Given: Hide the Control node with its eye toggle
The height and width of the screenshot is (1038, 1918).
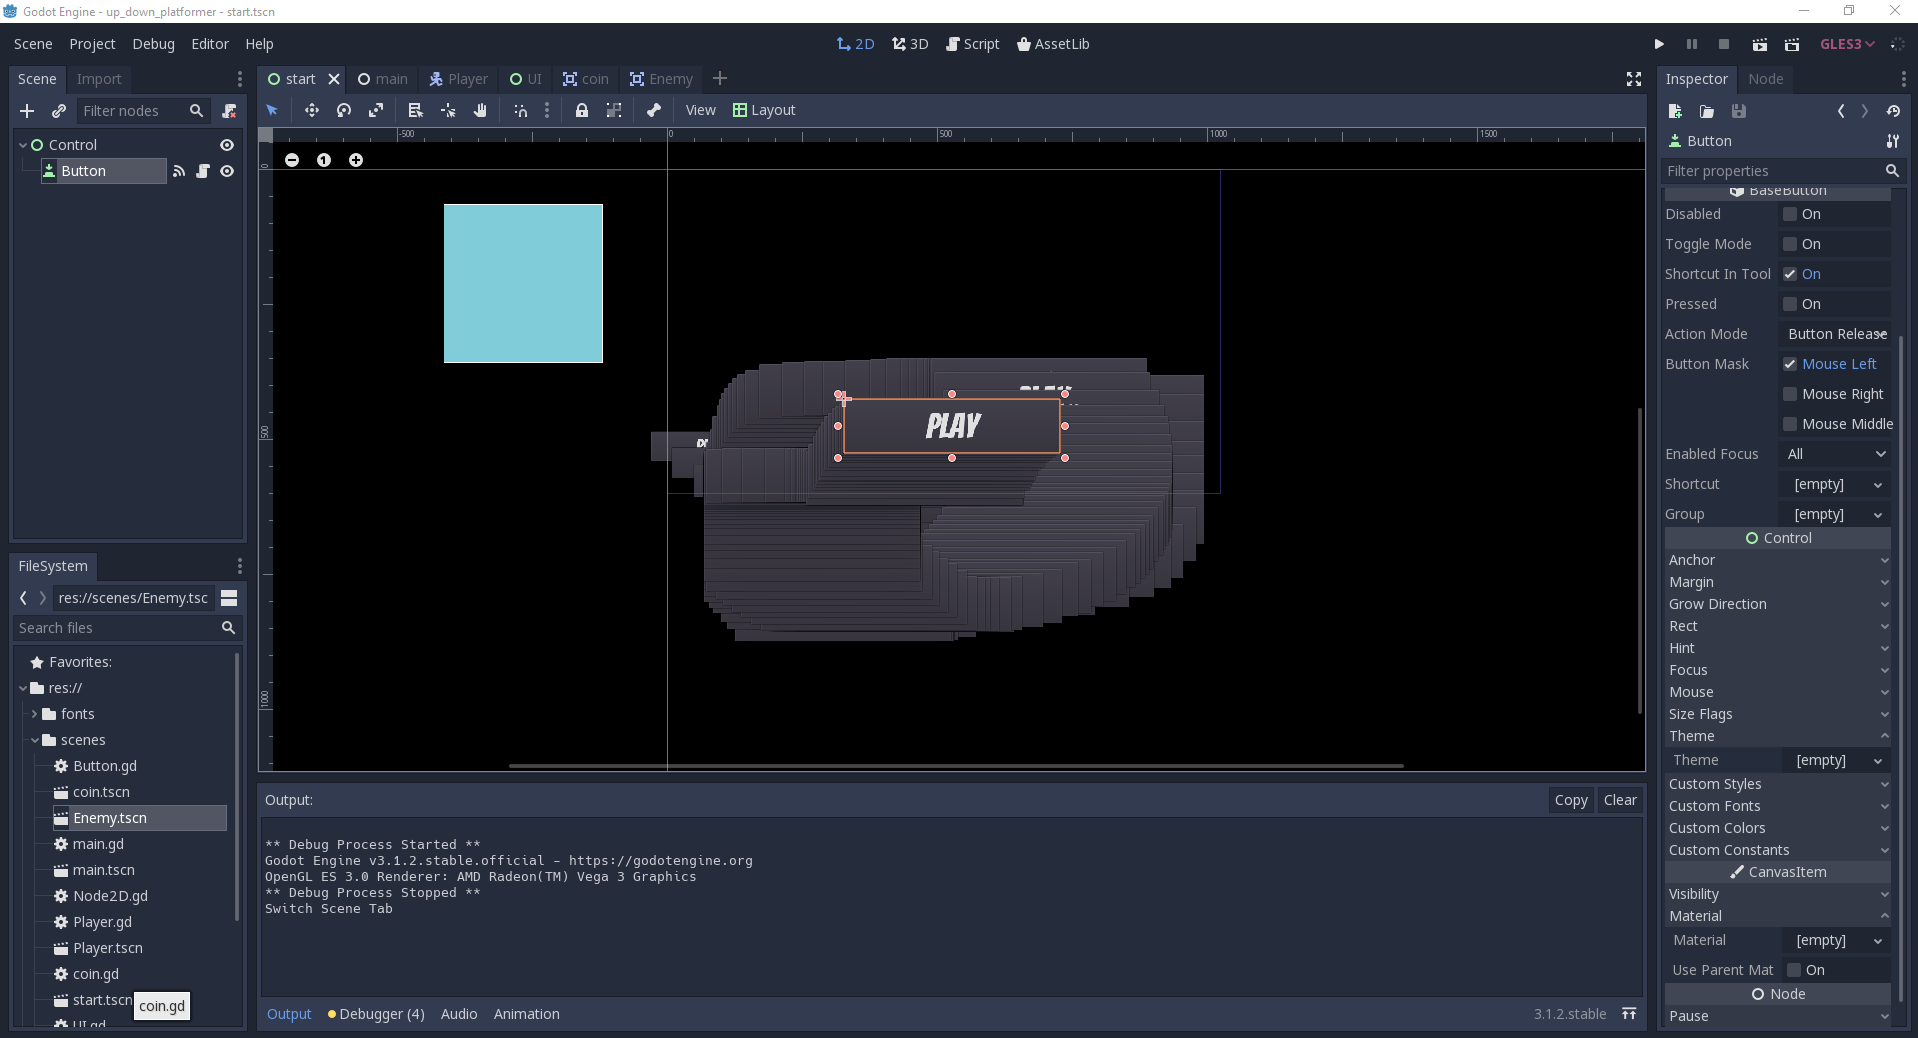Looking at the screenshot, I should click(x=227, y=145).
